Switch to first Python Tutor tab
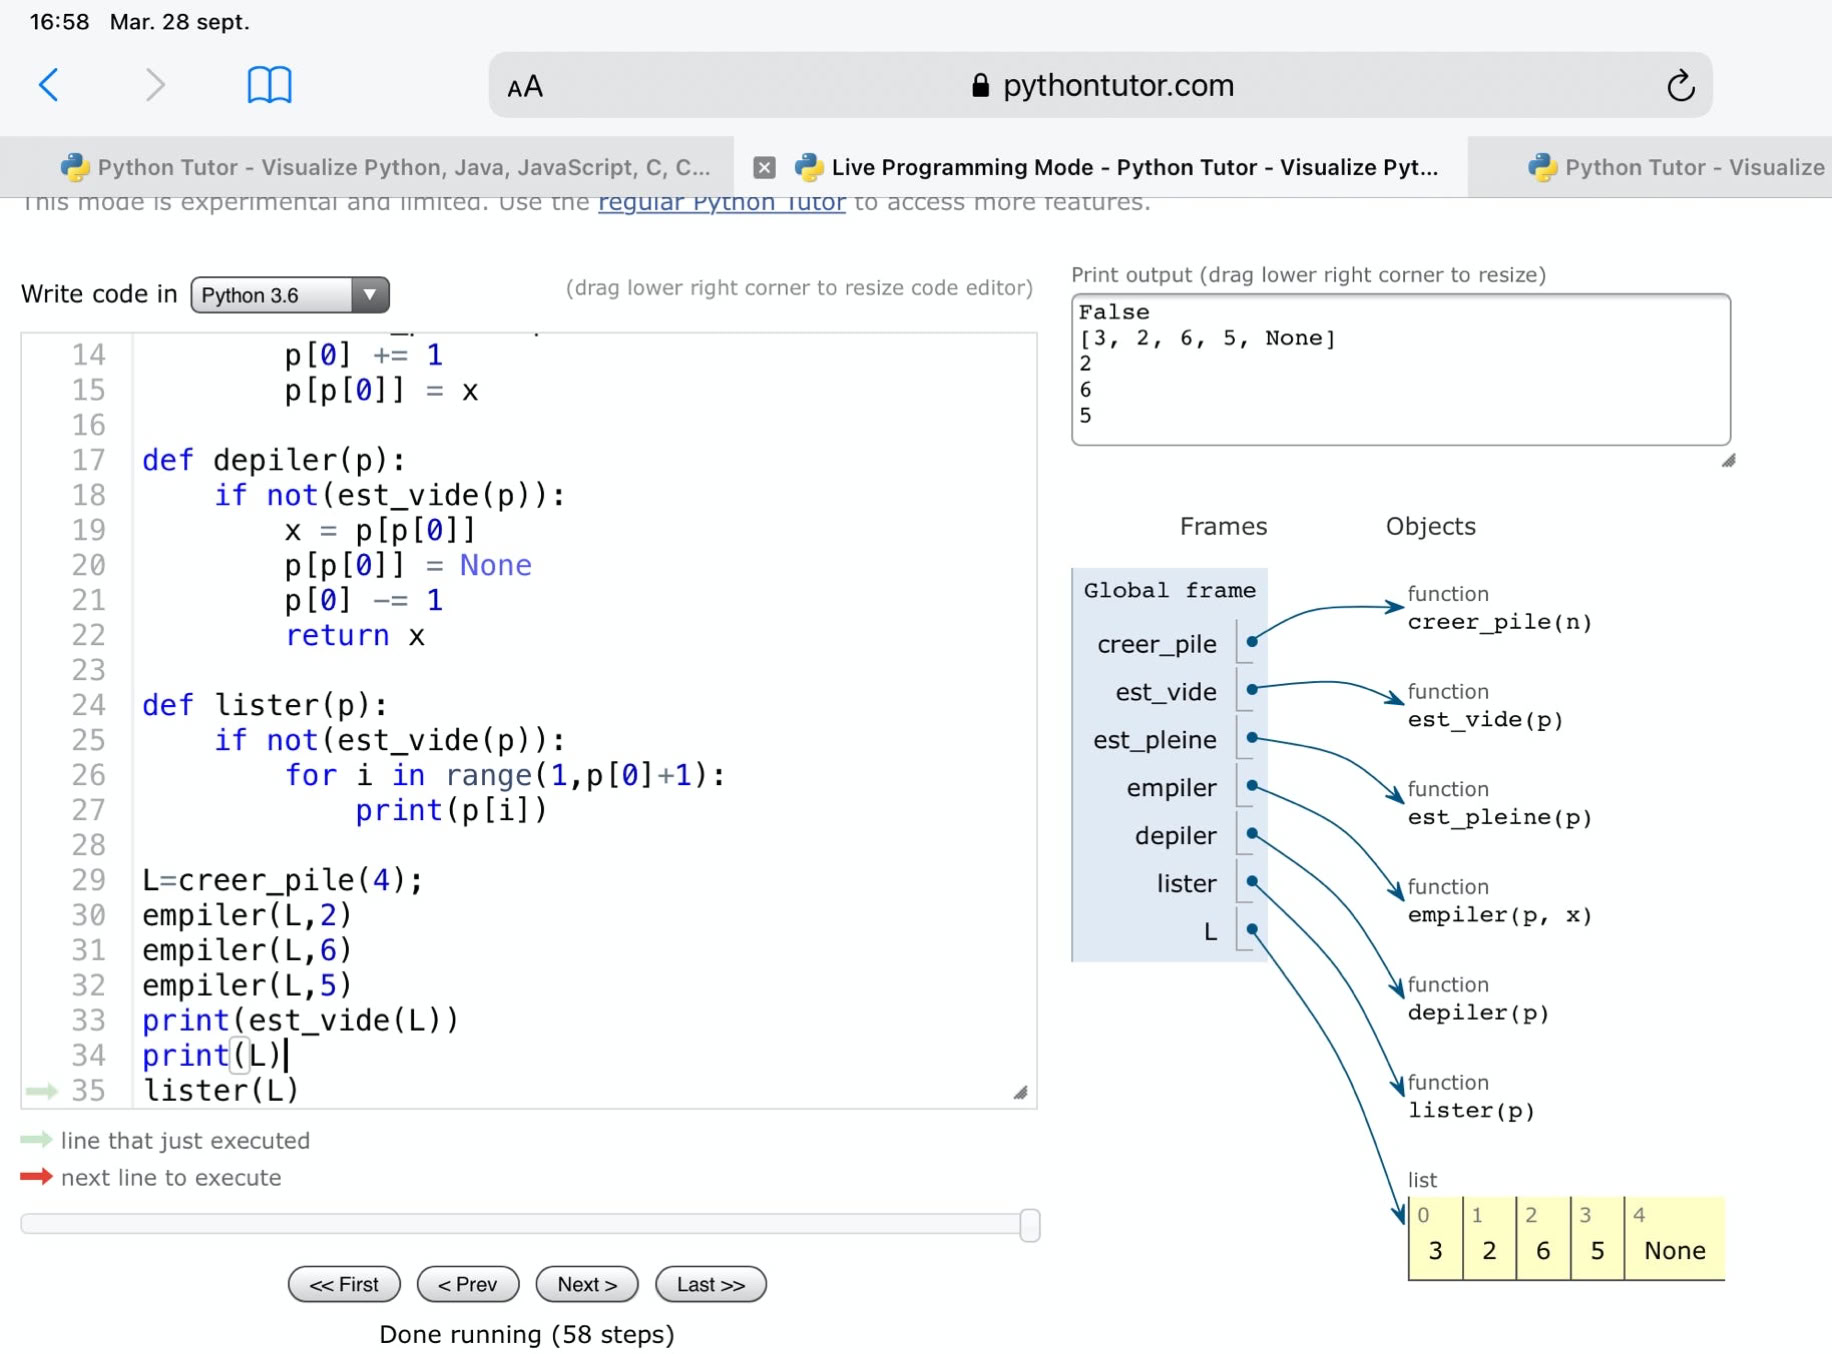This screenshot has height=1354, width=1832. tap(385, 167)
